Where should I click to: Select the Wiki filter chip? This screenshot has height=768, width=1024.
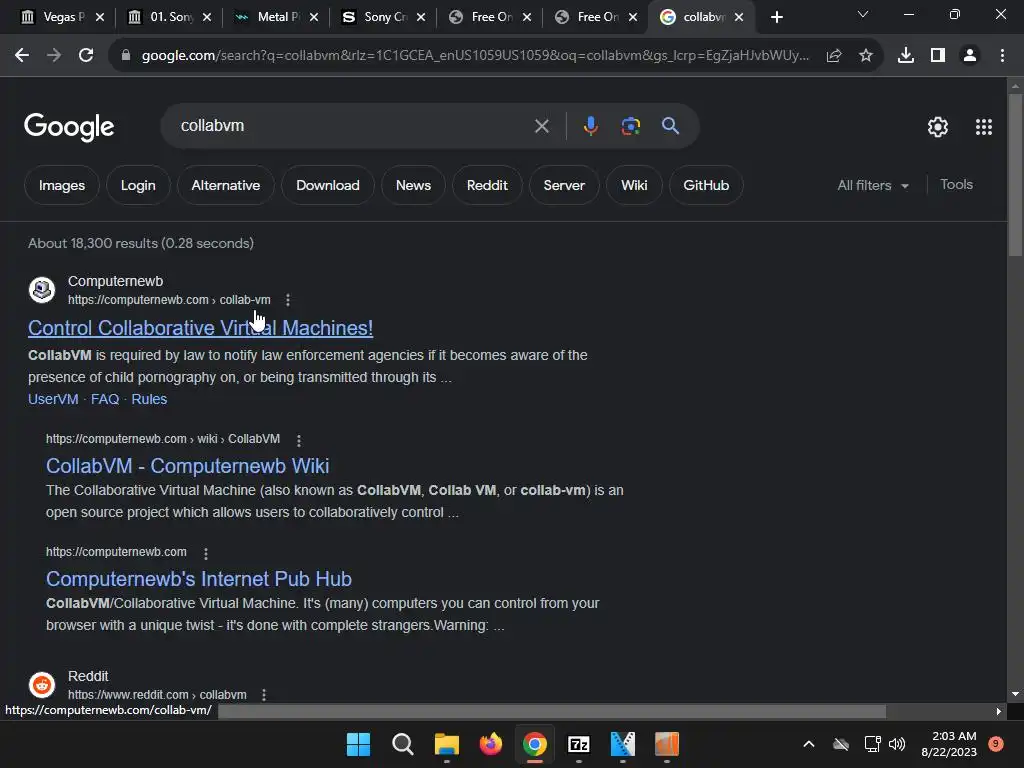click(x=634, y=185)
